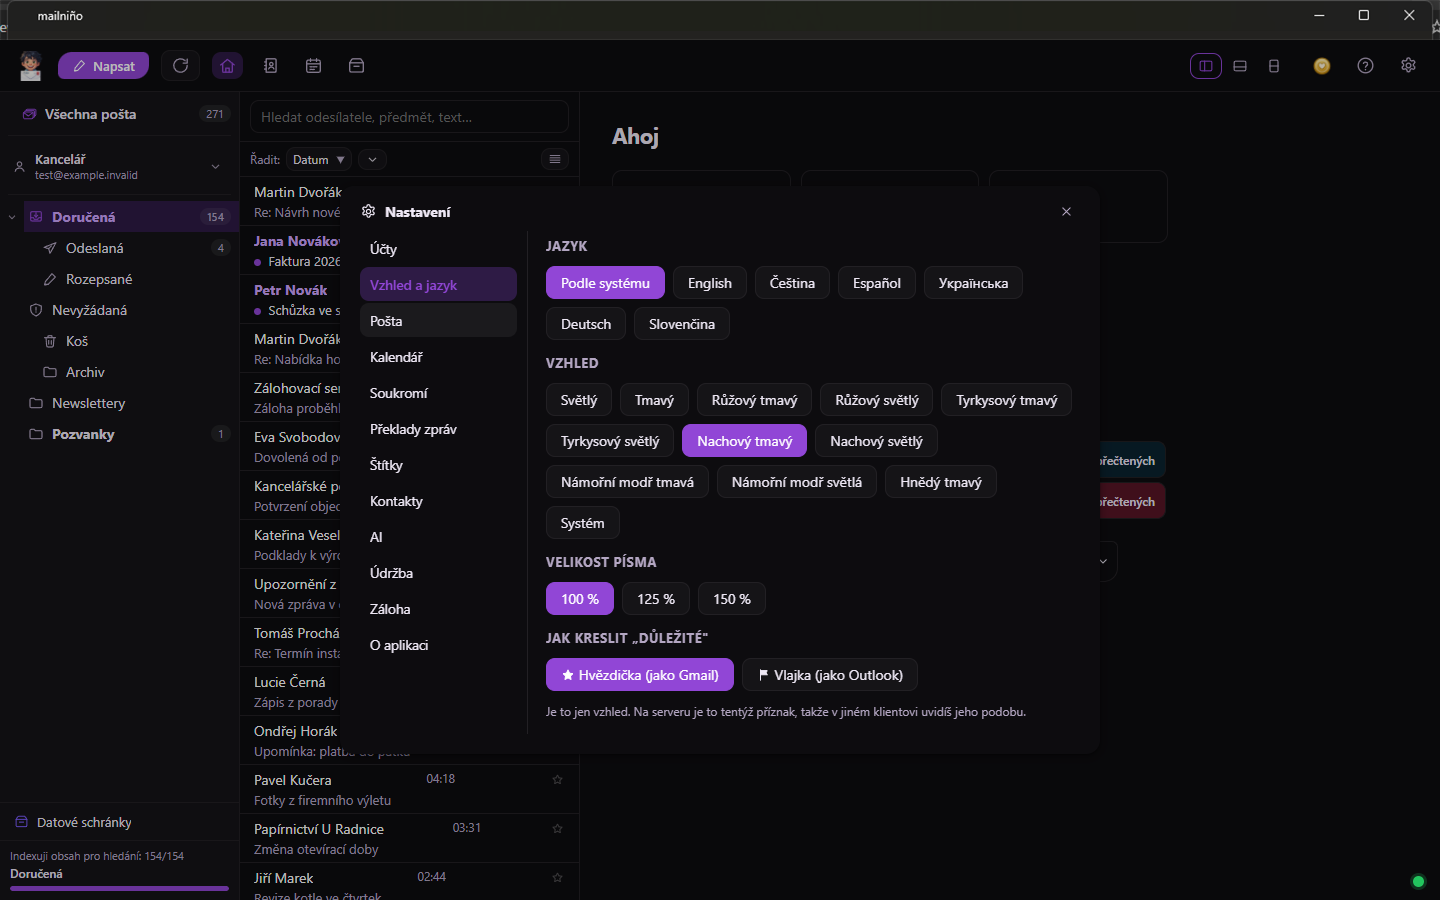Click the indexing progress bar
Image resolution: width=1440 pixels, height=900 pixels.
point(119,888)
